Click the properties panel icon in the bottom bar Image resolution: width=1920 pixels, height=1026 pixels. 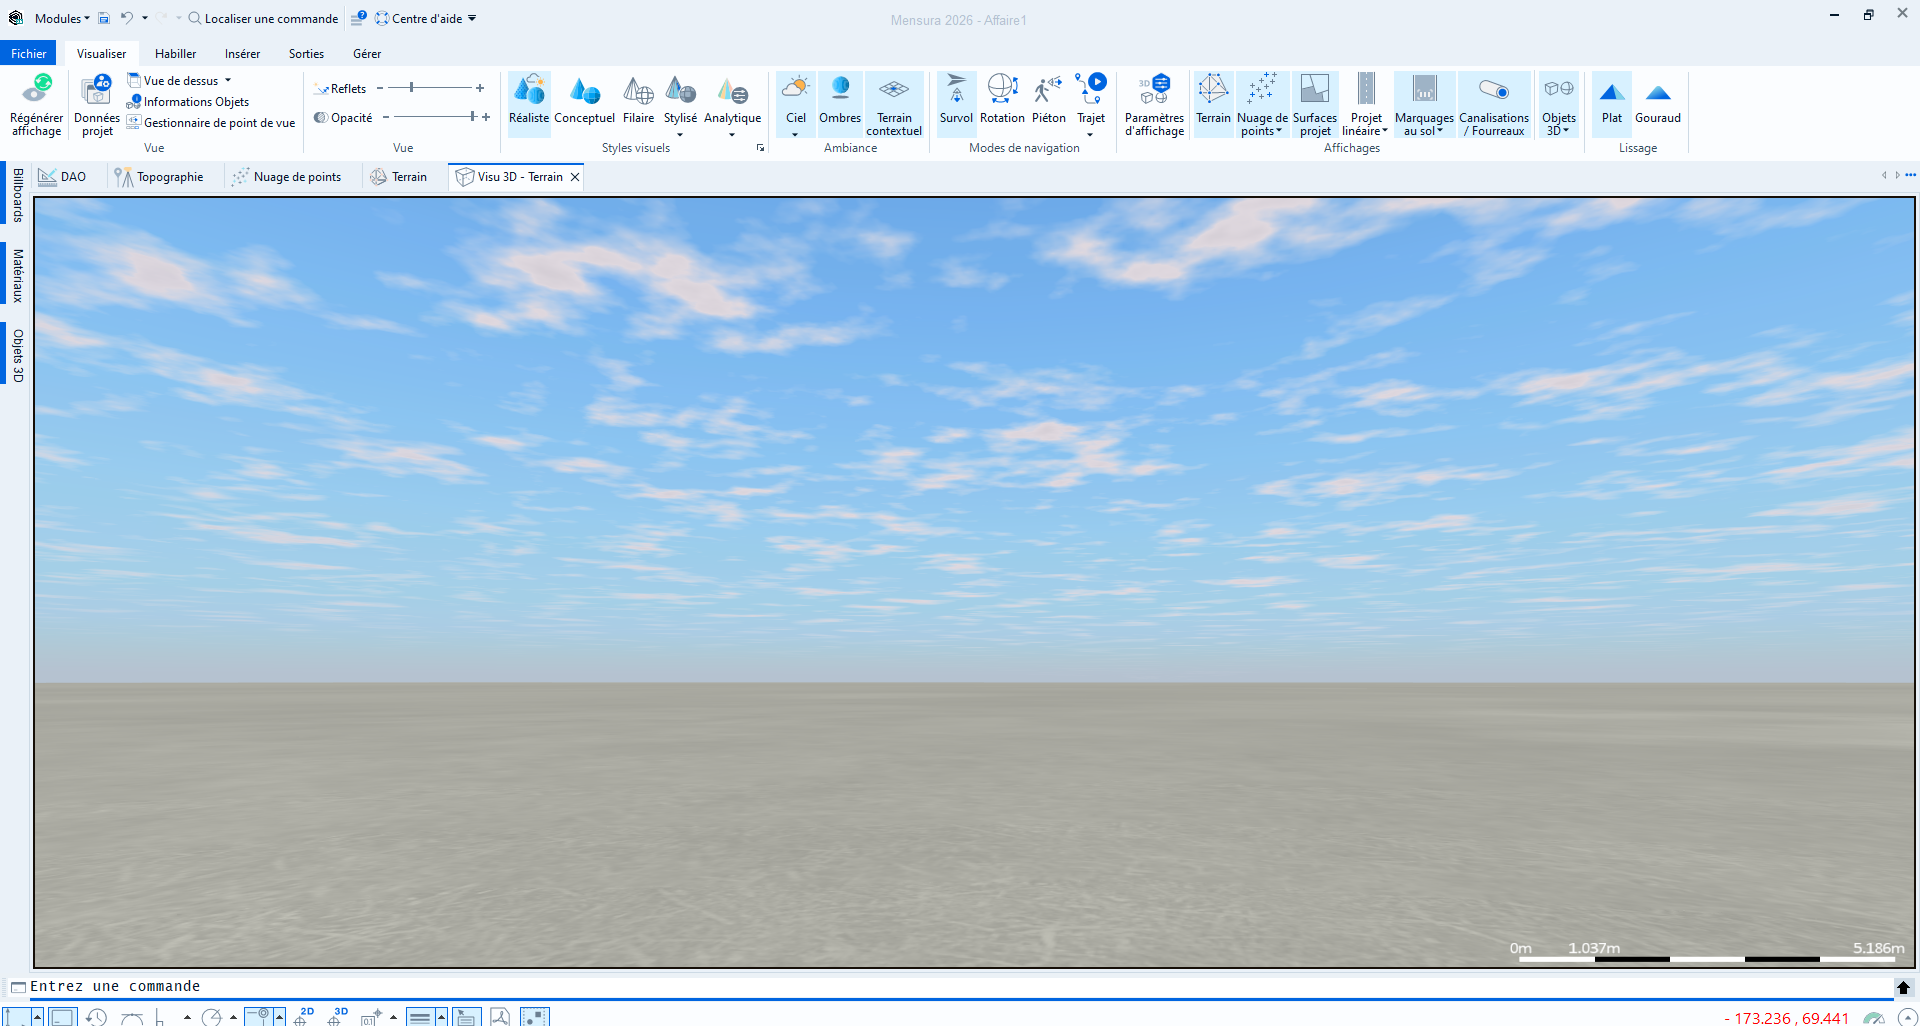click(x=466, y=1017)
